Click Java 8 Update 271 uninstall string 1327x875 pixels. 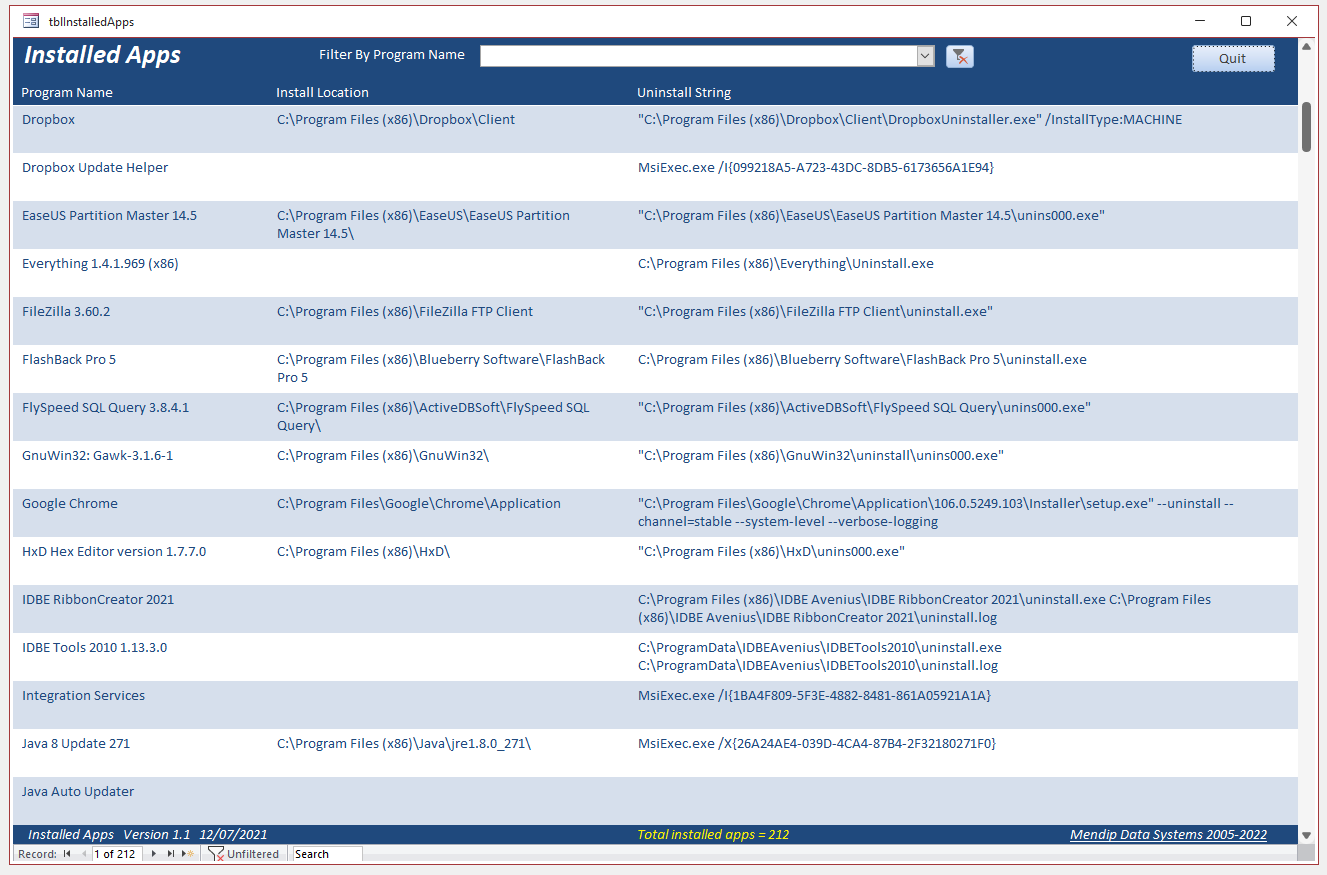(x=817, y=743)
